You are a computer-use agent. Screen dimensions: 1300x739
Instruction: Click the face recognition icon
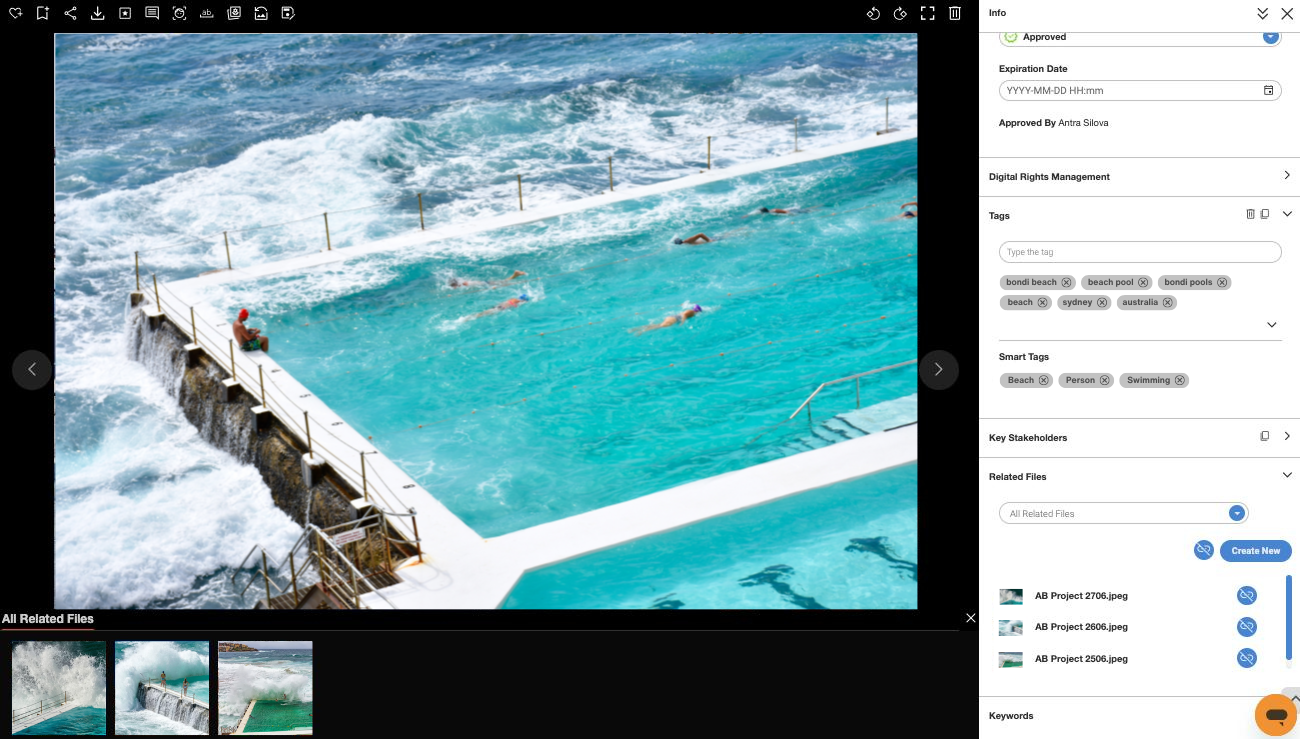(x=179, y=13)
